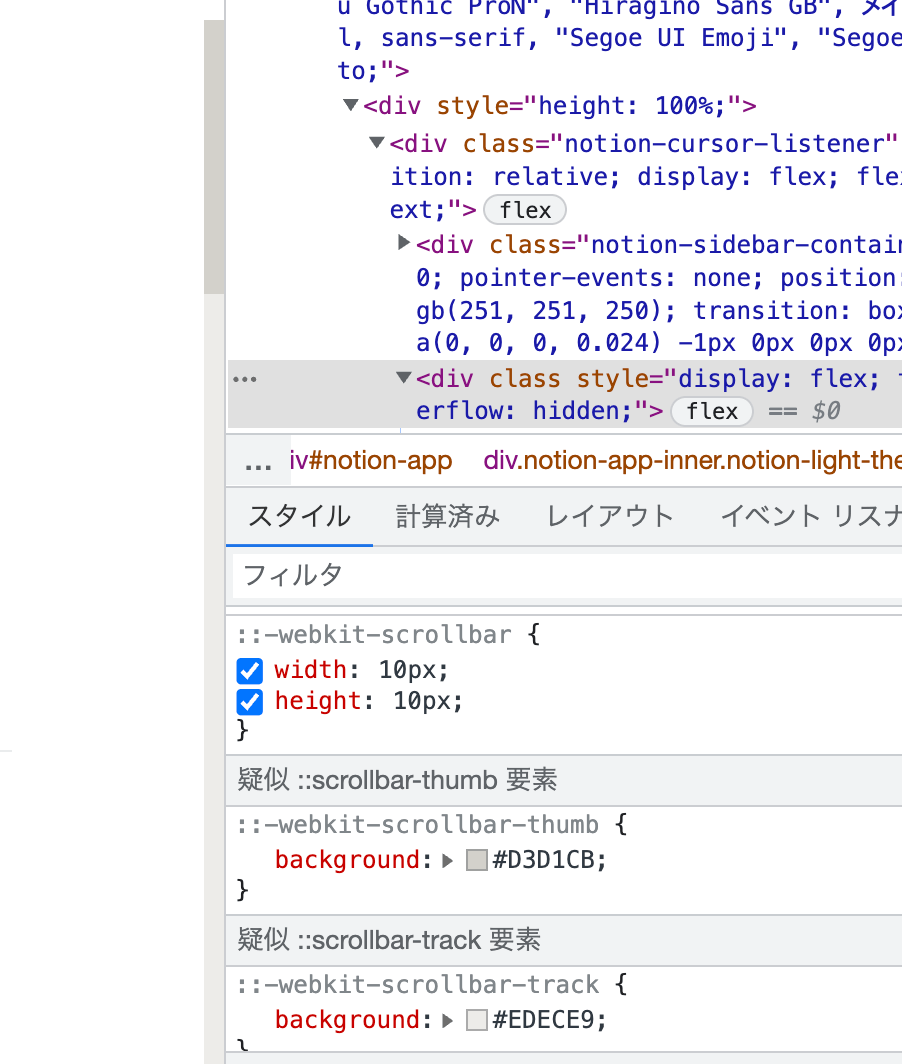The image size is (902, 1064).
Task: Click the ::-webkit-scrollbar-thumb selector text
Action: 417,825
